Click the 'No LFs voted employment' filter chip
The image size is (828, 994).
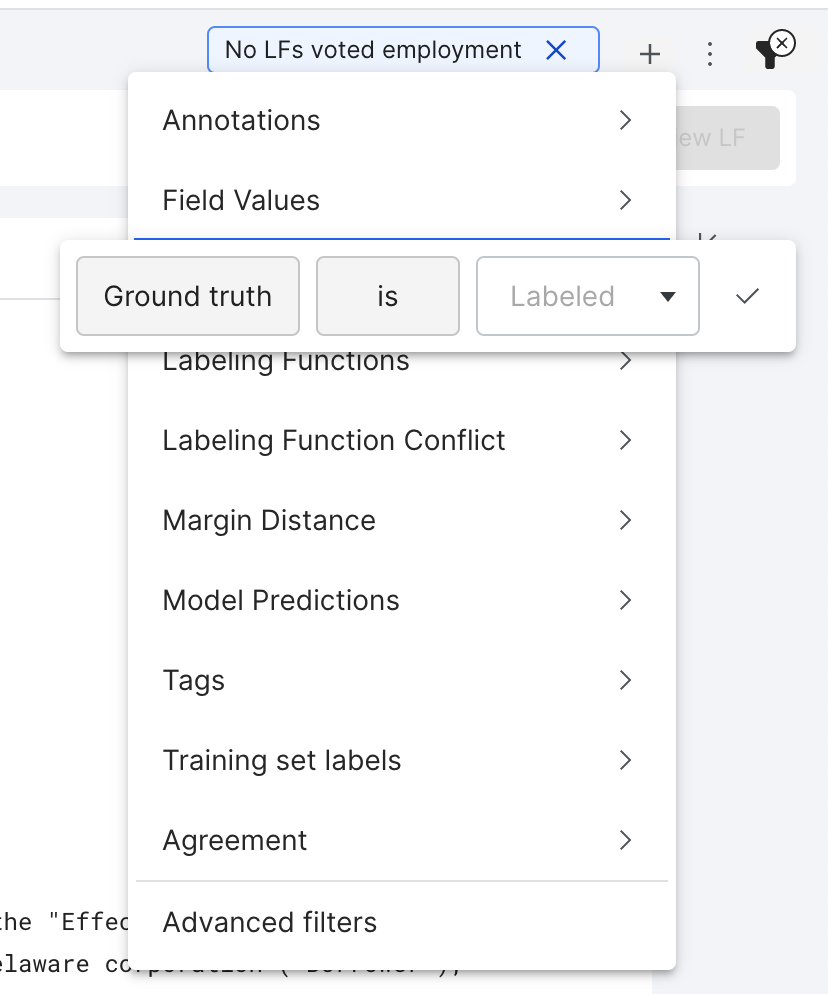[373, 50]
